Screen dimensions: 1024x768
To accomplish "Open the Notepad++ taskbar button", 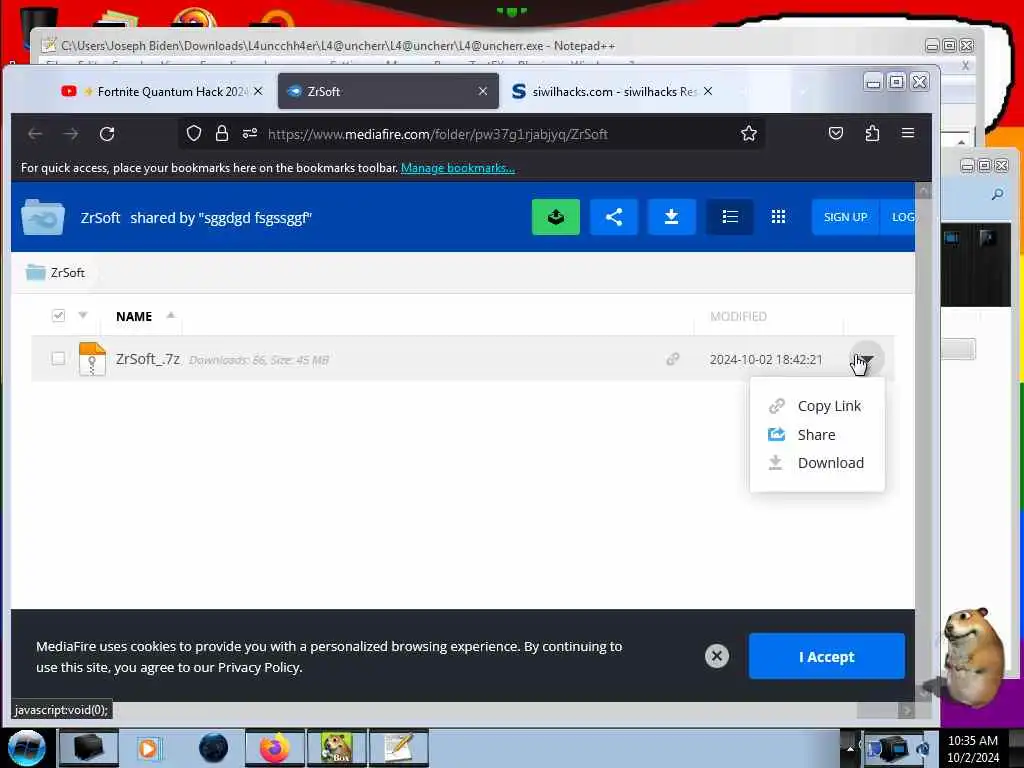I will click(399, 748).
